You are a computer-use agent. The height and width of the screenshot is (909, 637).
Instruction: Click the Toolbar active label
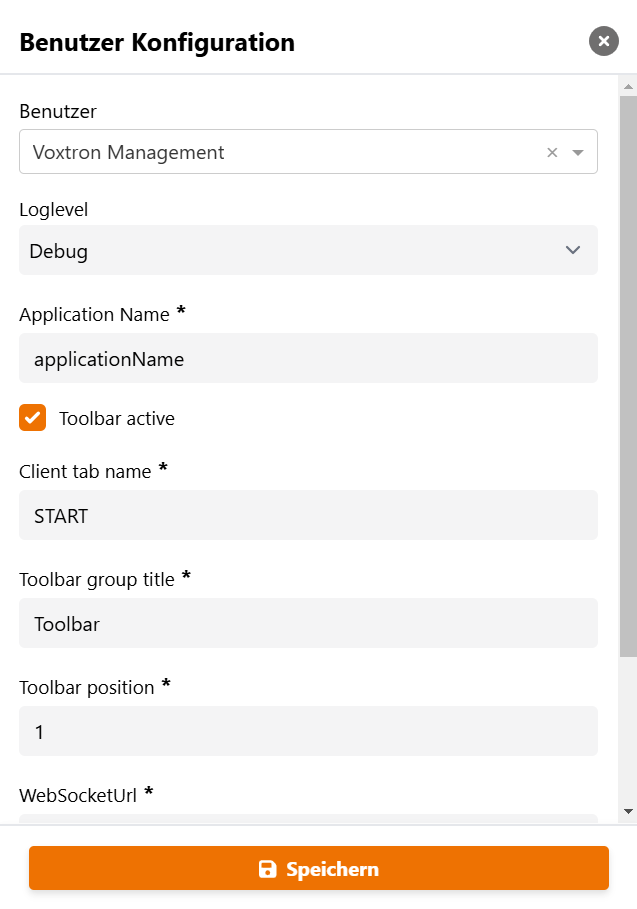(x=117, y=419)
